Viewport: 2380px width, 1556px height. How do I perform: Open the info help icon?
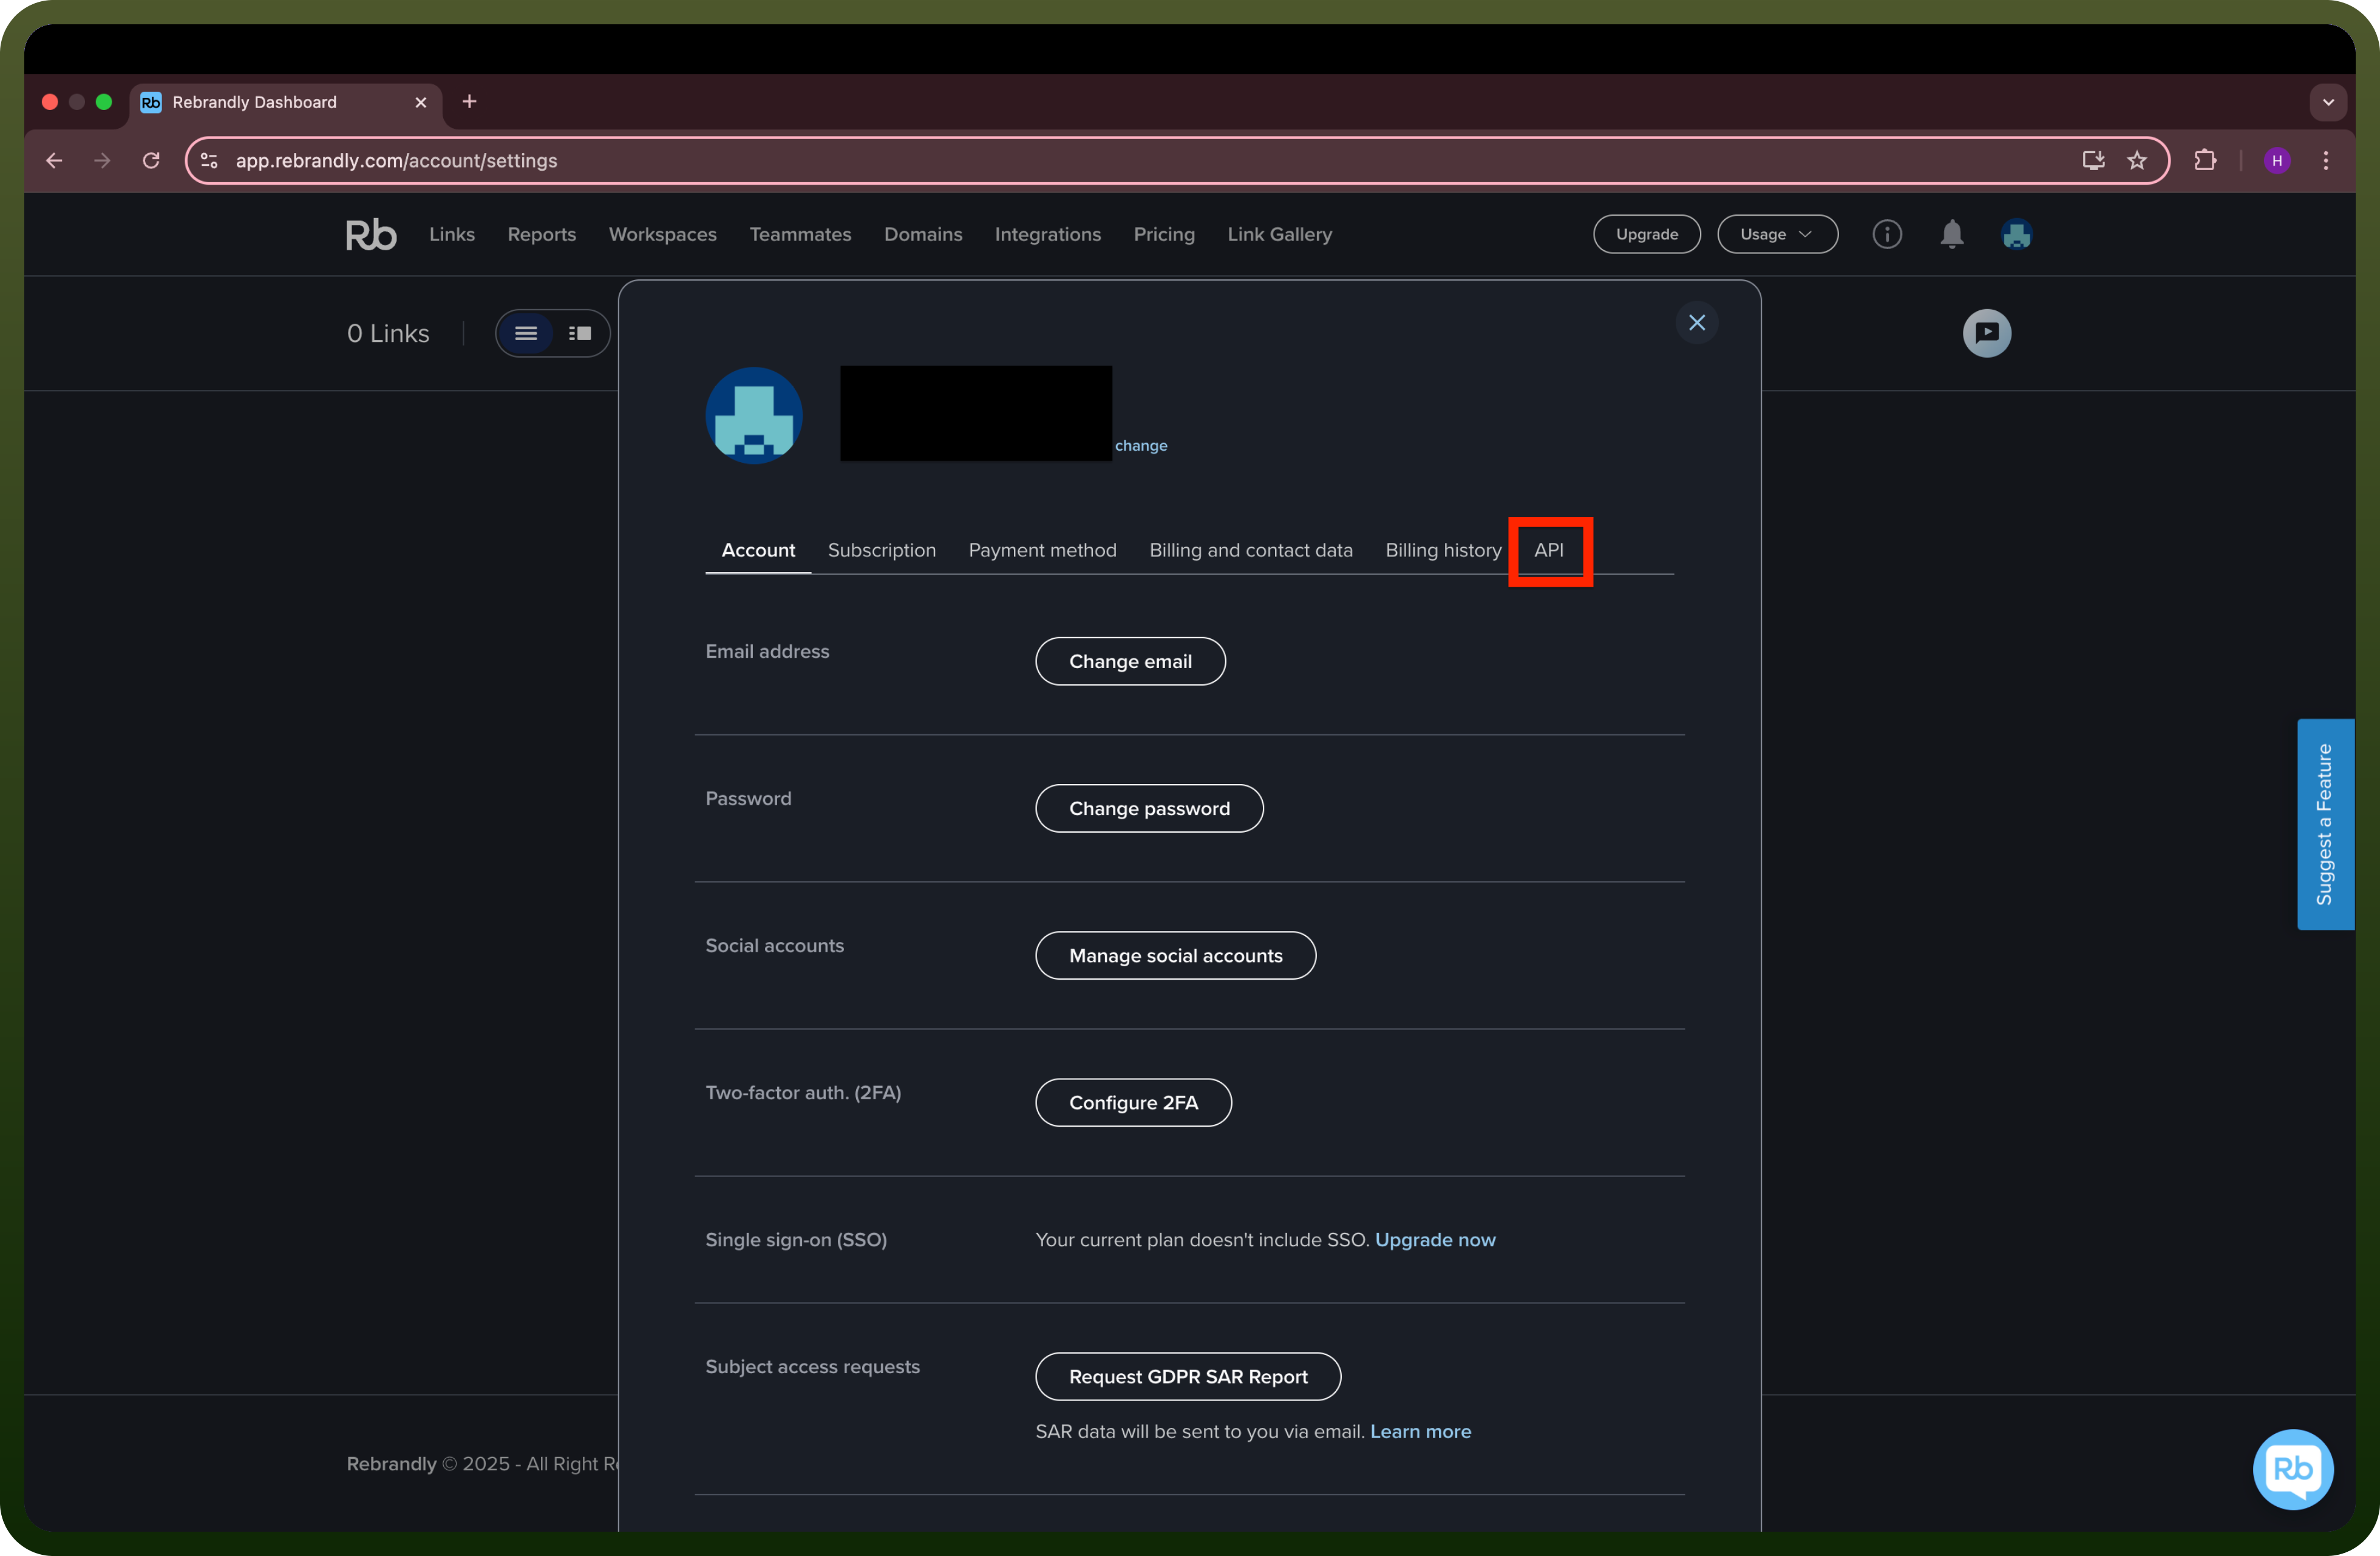(x=1886, y=234)
